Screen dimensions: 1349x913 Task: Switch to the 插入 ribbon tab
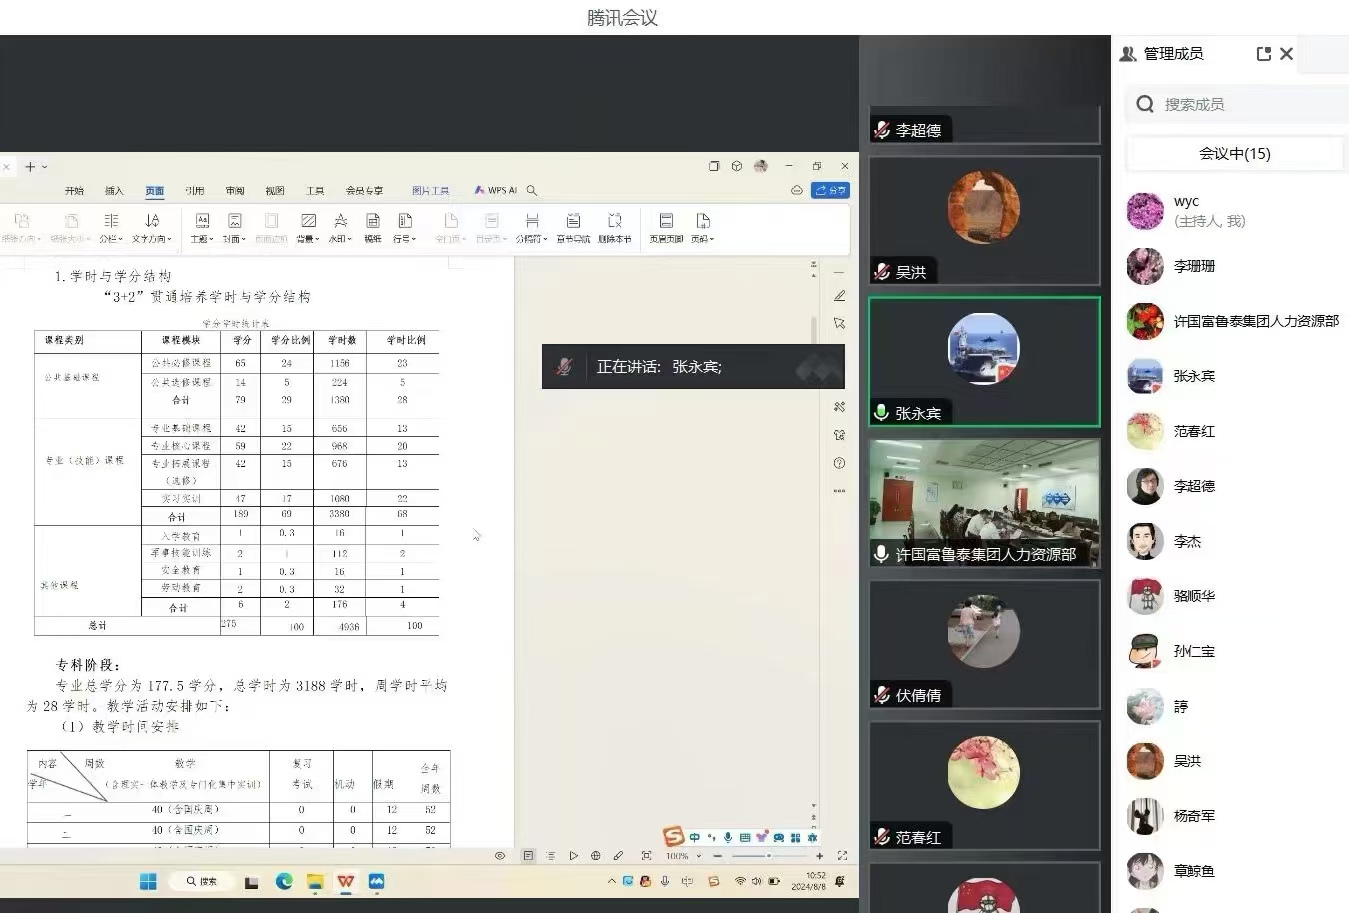tap(115, 190)
